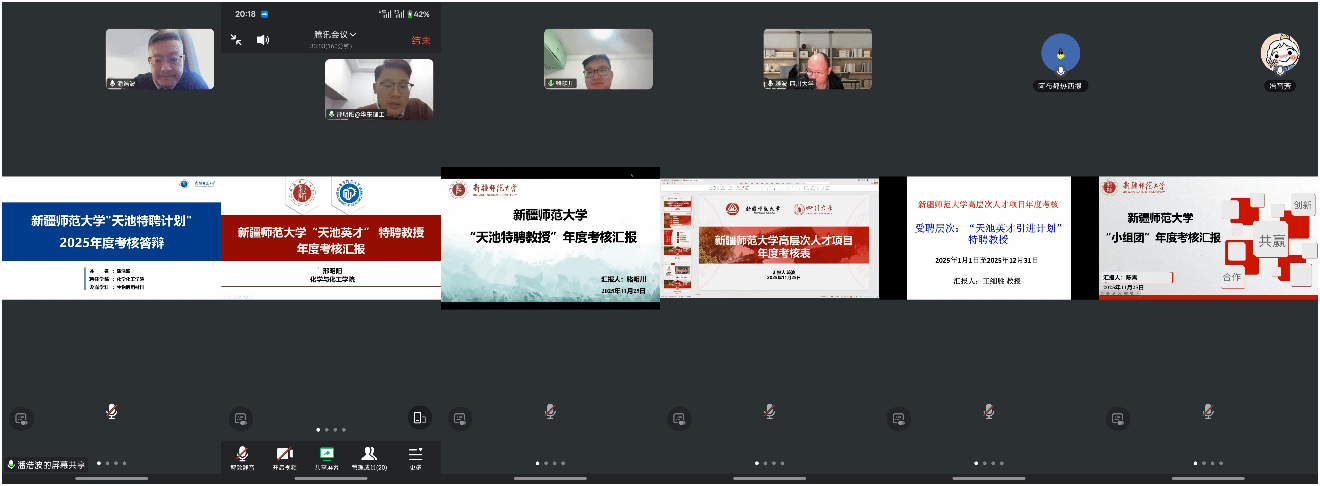Select the cartoon girl avatar participant
This screenshot has width=1320, height=486.
click(x=1278, y=54)
